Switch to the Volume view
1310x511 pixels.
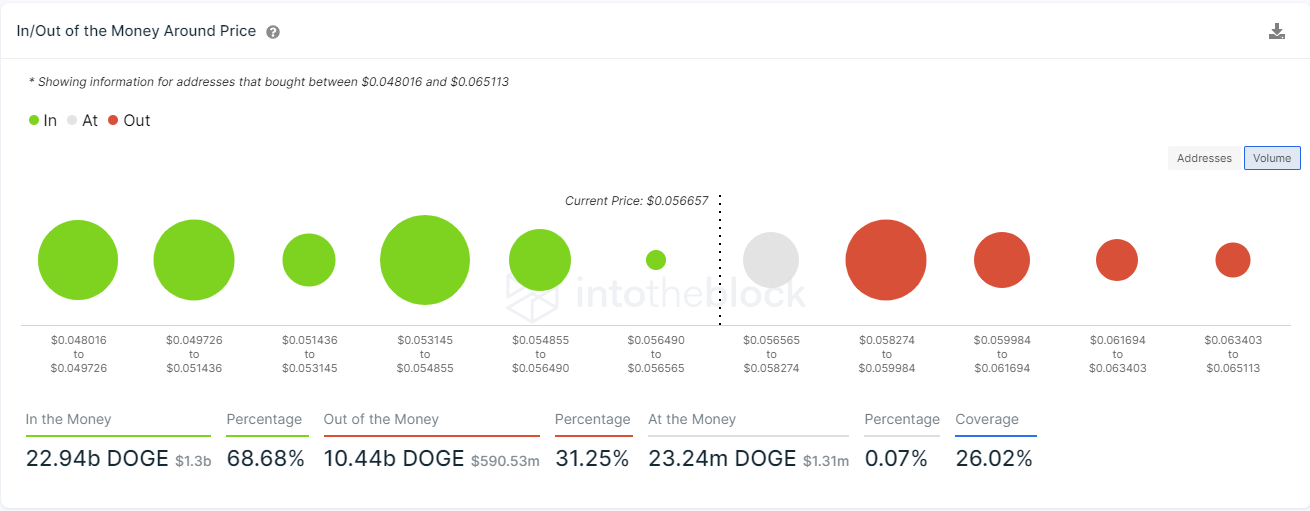pyautogui.click(x=1272, y=158)
